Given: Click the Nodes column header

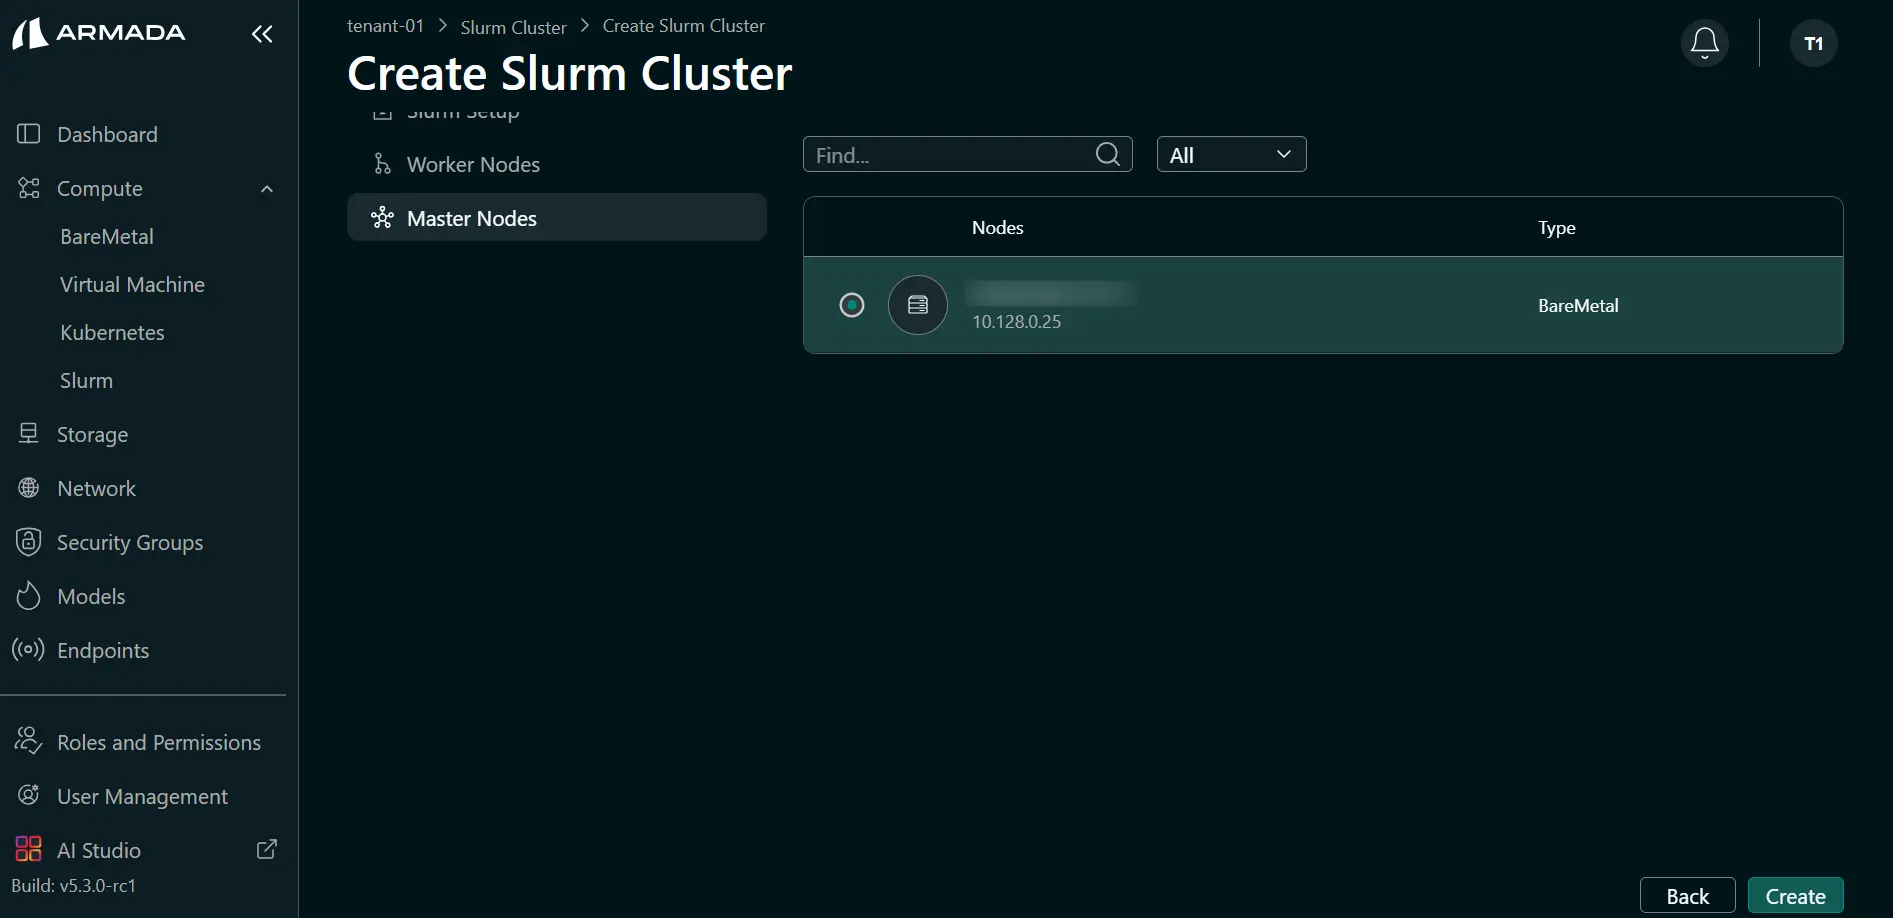Looking at the screenshot, I should point(997,228).
